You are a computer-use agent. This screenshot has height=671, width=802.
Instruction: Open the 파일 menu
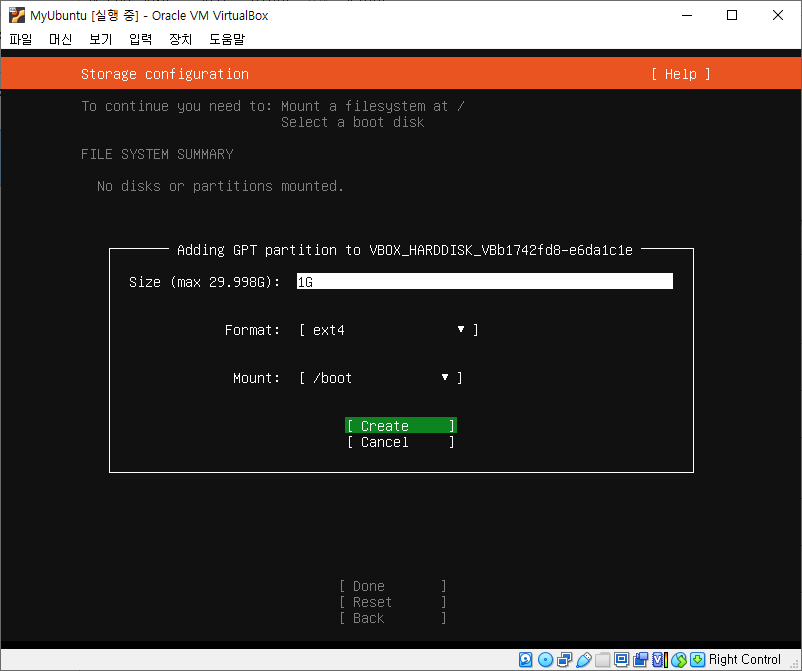coord(20,39)
